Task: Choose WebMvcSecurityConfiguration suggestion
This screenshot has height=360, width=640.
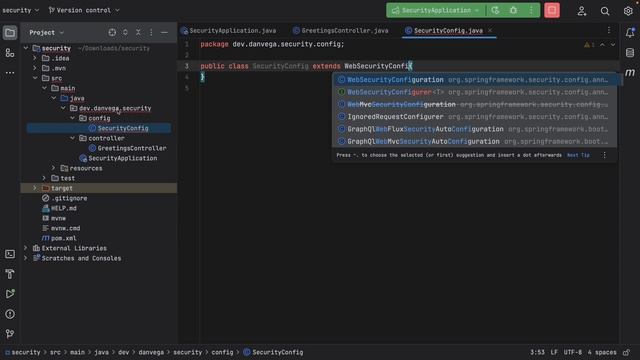Action: coord(474,104)
